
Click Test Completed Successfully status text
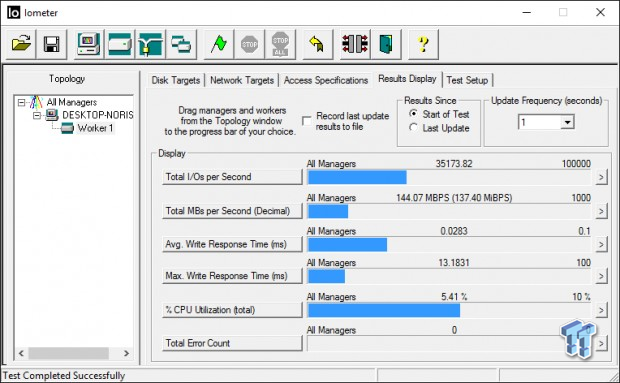click(x=64, y=375)
